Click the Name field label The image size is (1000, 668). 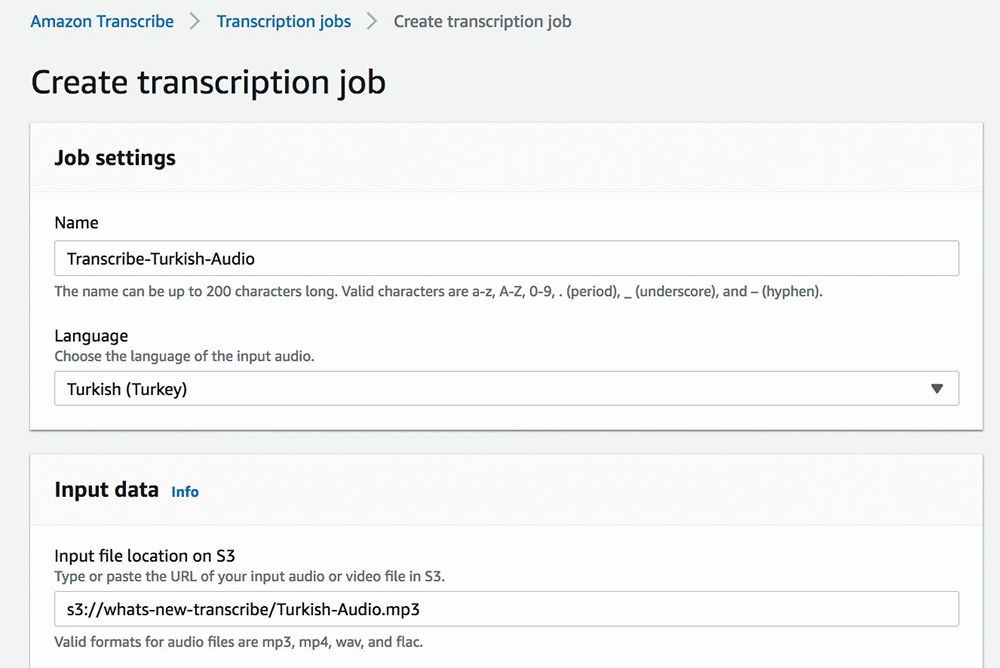pos(76,223)
